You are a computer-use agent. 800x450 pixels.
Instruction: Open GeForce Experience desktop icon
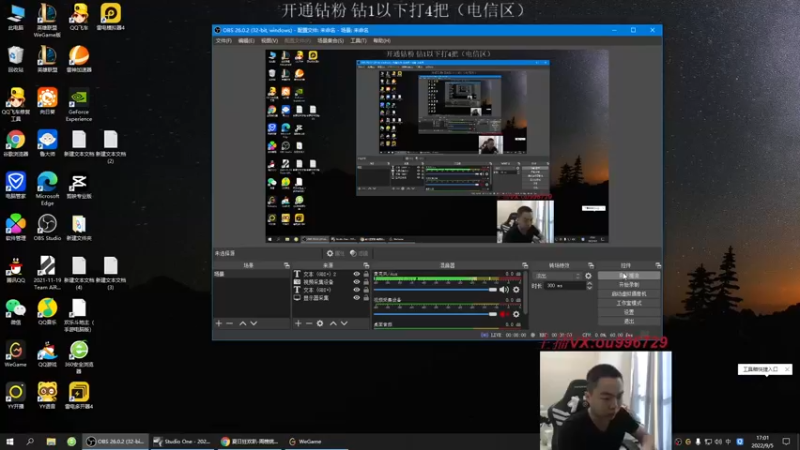[x=79, y=105]
